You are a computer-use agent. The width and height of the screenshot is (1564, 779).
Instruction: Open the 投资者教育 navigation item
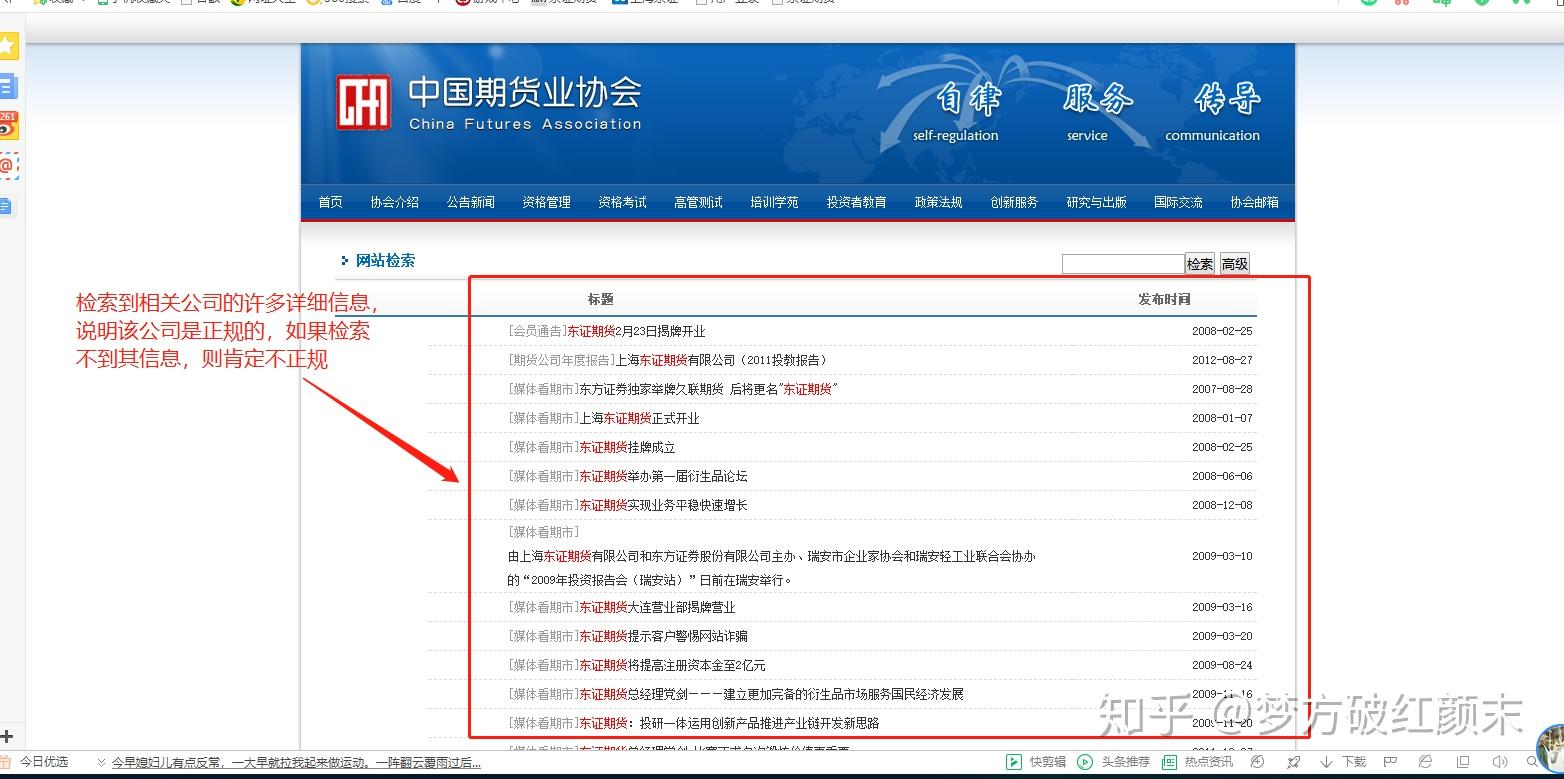pos(856,202)
